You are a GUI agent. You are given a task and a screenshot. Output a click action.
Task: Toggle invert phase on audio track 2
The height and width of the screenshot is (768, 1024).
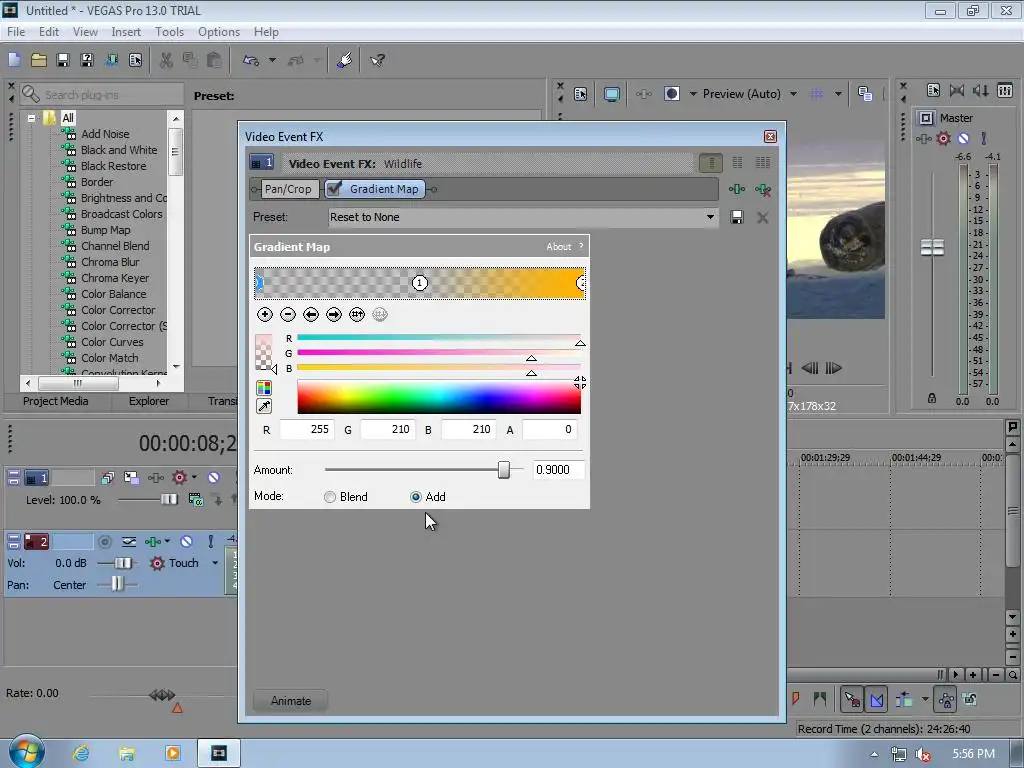[129, 541]
